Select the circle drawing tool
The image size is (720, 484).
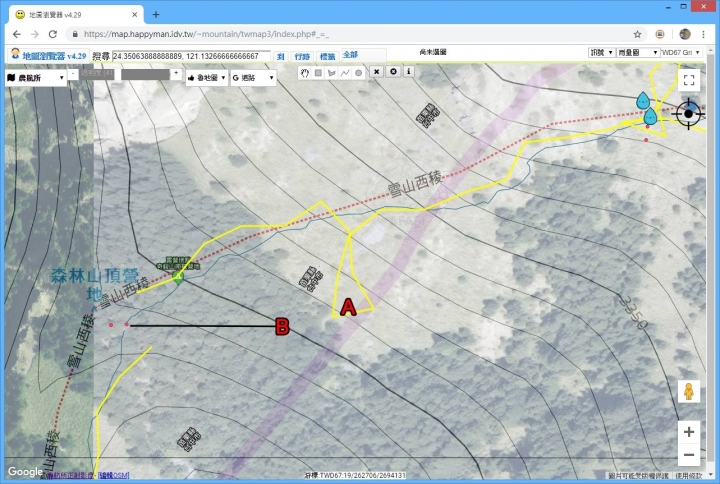point(359,73)
